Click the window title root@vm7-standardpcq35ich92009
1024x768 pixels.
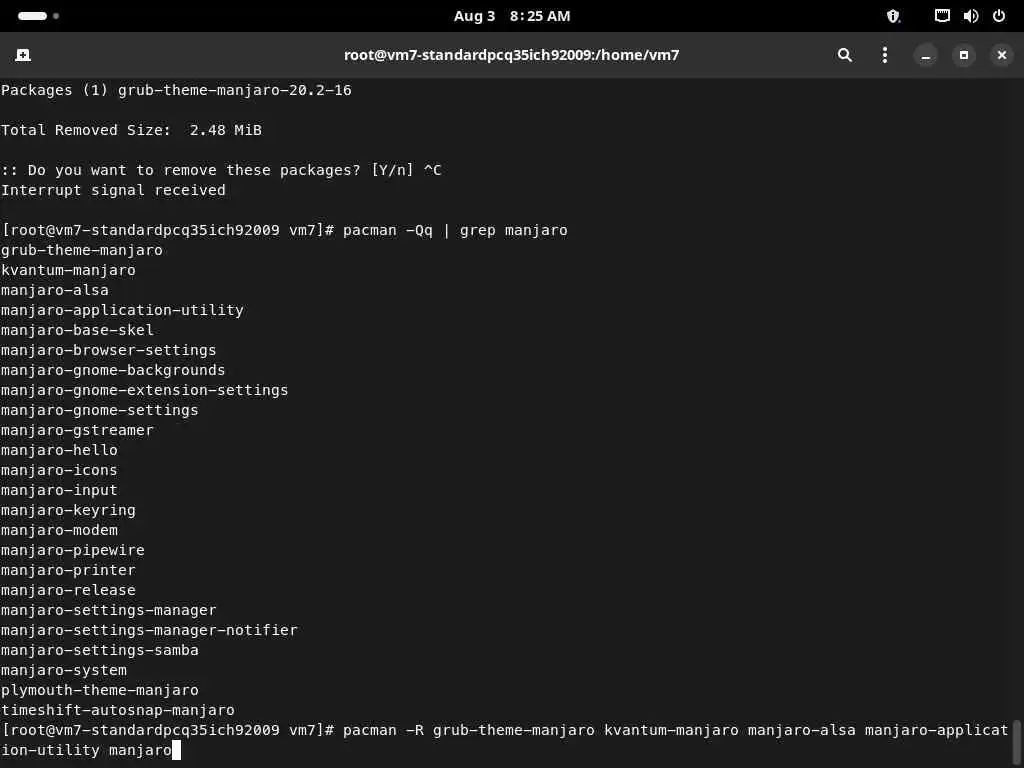click(511, 55)
